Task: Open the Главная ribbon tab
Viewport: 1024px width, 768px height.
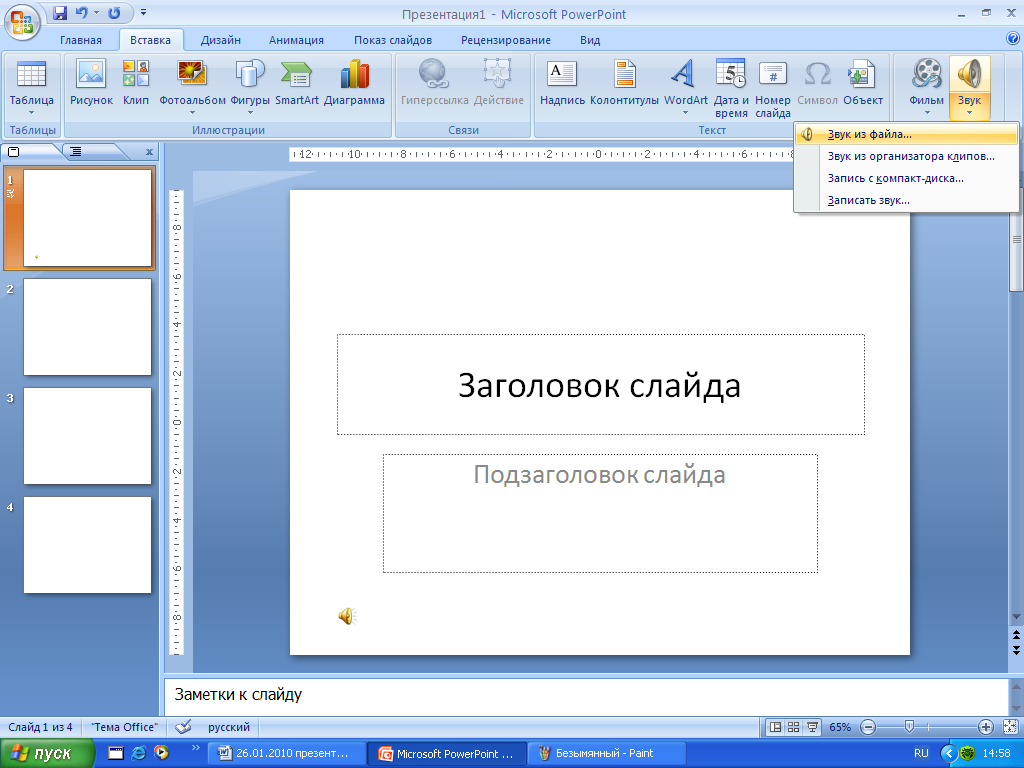Action: pos(81,40)
